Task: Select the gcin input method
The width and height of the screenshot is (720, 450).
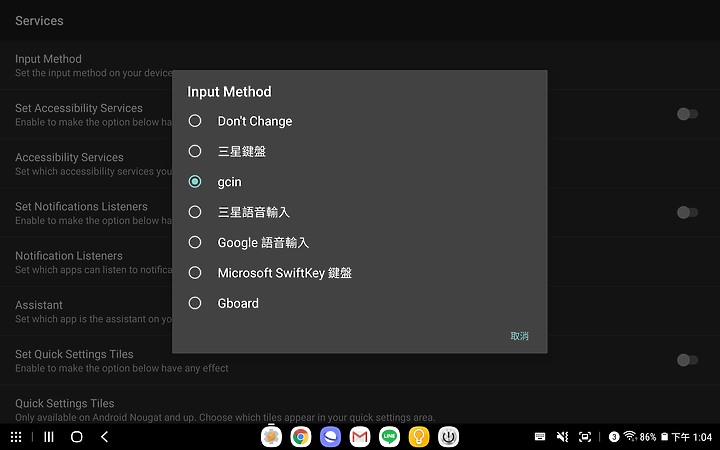Action: coord(360,182)
